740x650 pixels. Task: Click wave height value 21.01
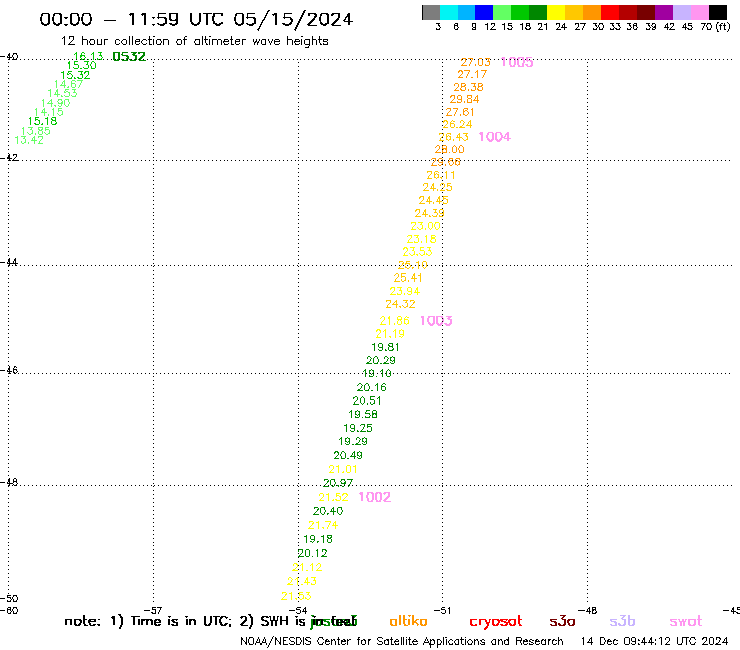coord(343,470)
